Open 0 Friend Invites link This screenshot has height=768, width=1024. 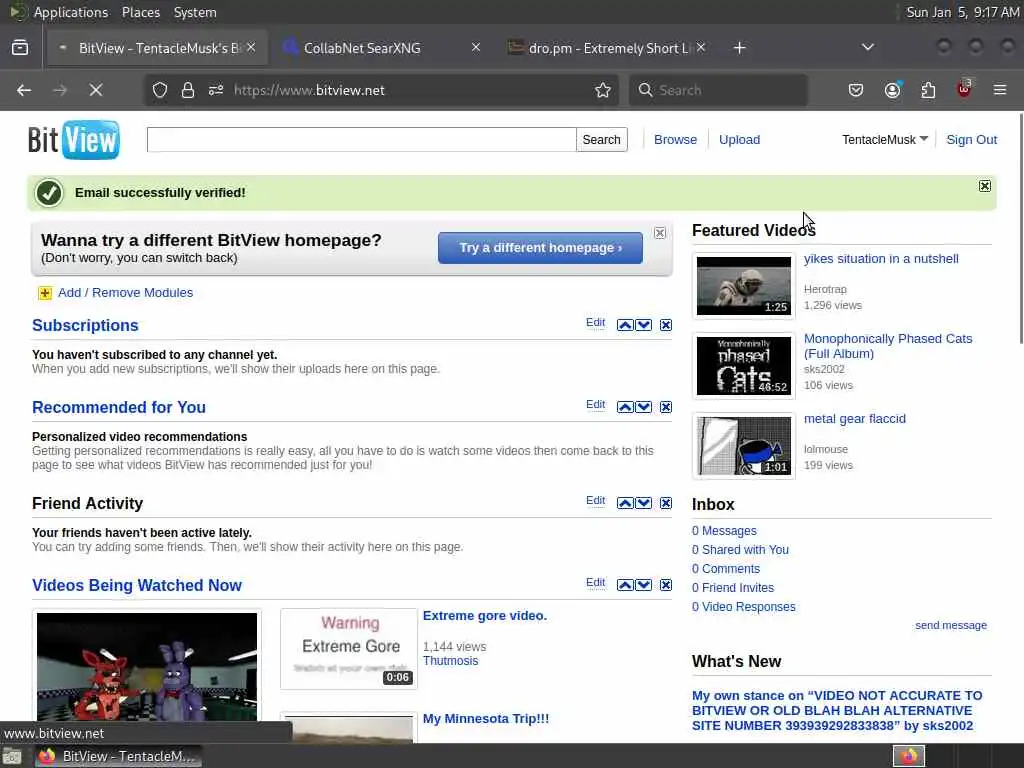733,588
